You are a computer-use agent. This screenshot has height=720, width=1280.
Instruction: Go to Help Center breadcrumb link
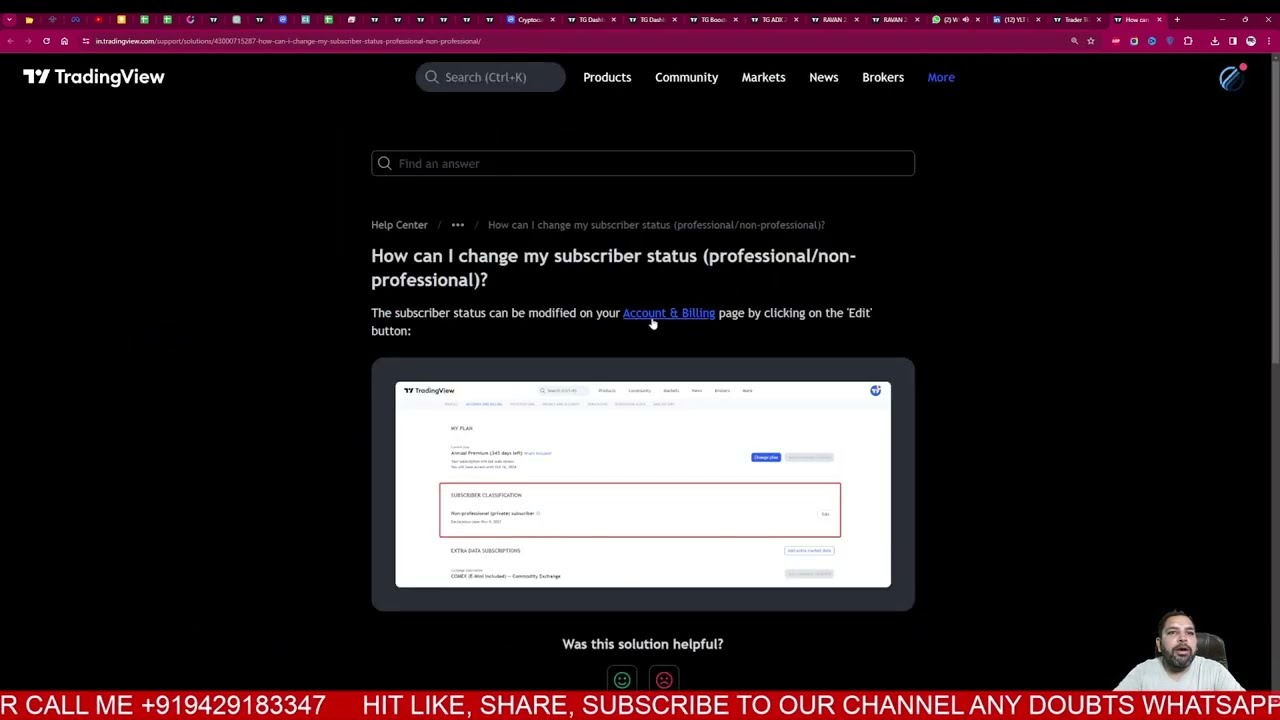click(x=399, y=225)
